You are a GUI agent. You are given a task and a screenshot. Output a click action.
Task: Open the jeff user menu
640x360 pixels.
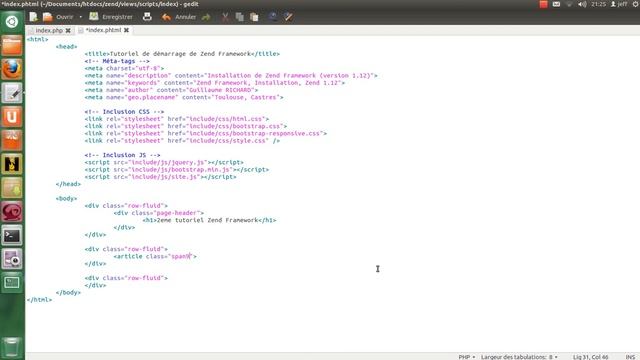(x=619, y=4)
